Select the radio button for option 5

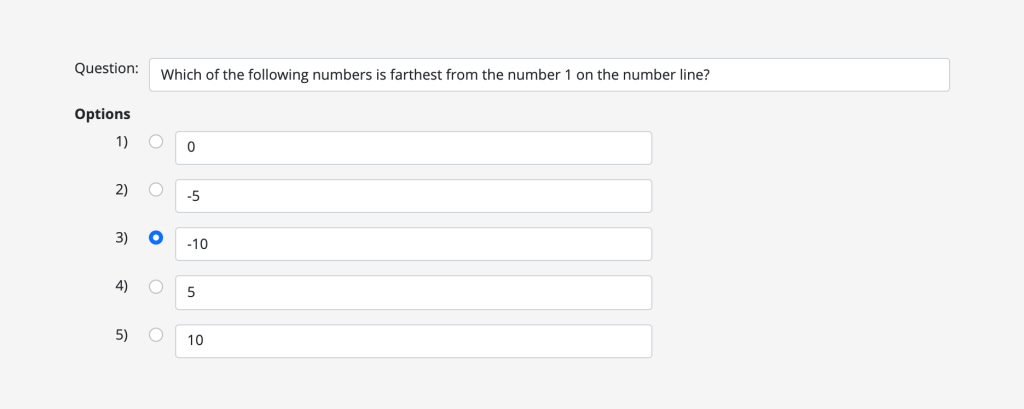tap(155, 286)
